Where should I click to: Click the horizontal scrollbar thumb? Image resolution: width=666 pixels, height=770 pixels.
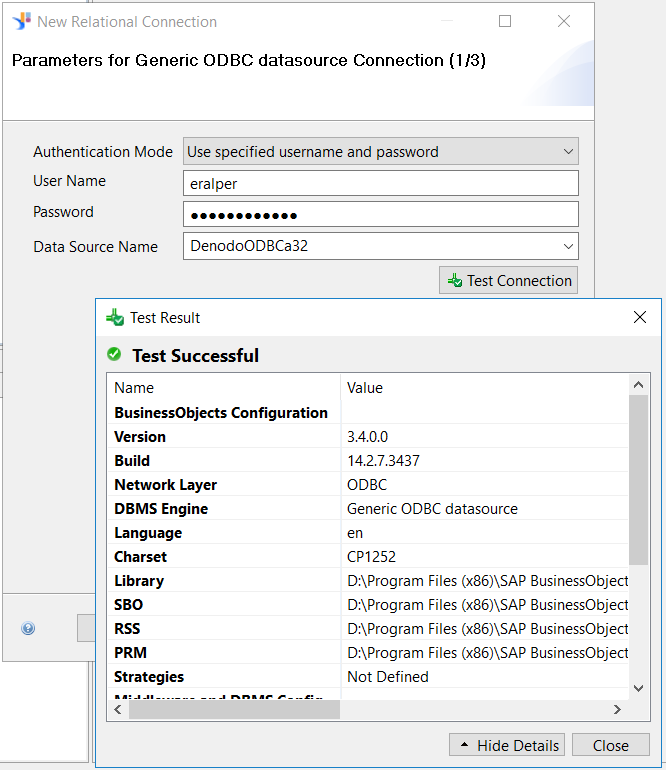(234, 709)
